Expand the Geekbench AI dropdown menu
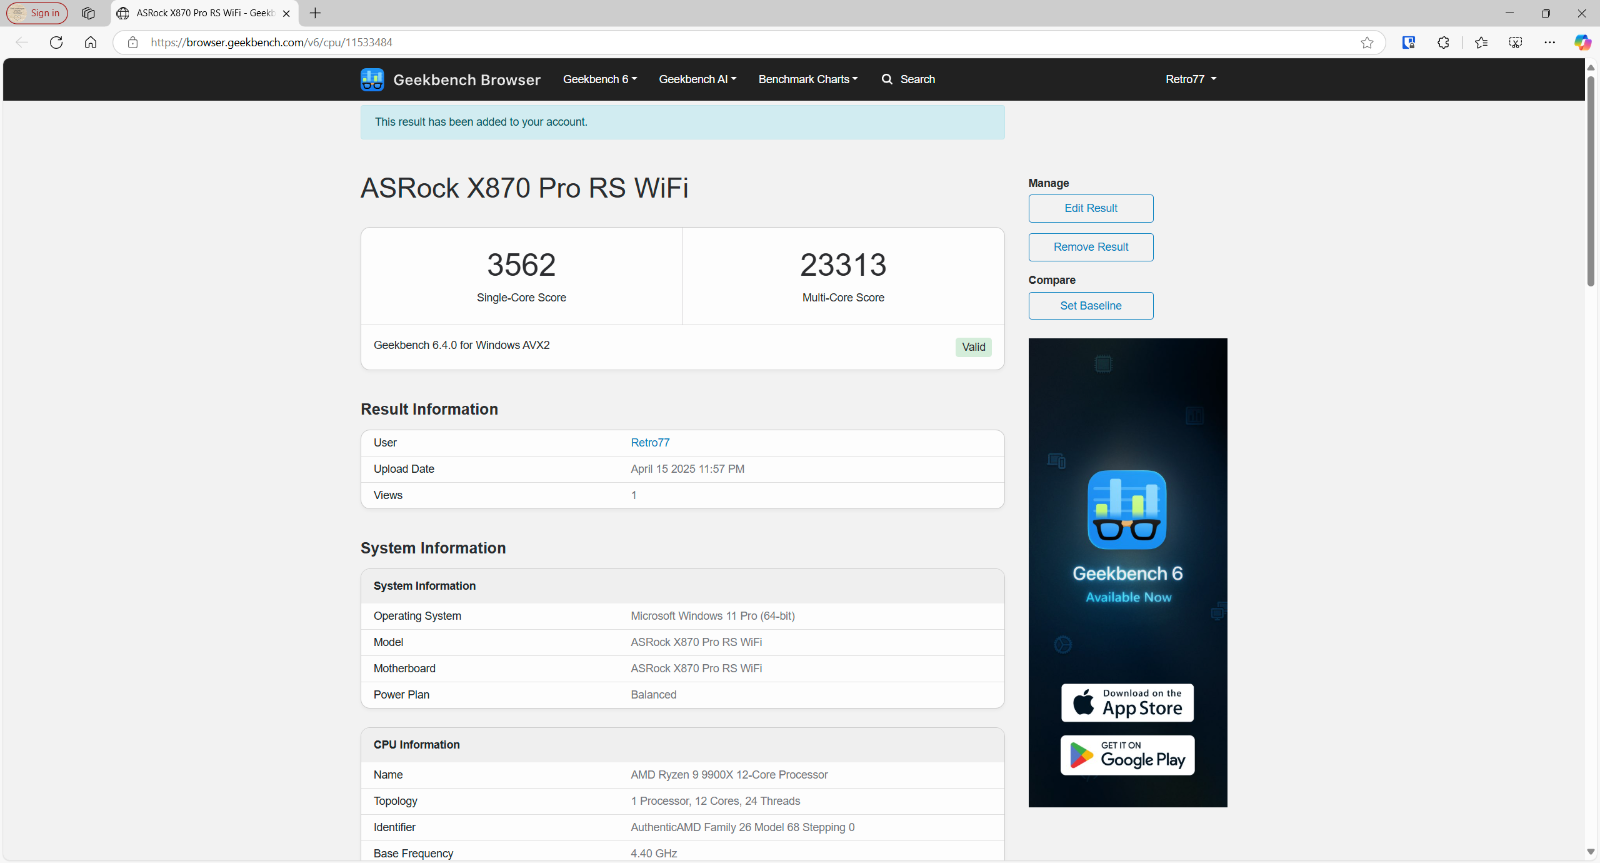 click(697, 79)
